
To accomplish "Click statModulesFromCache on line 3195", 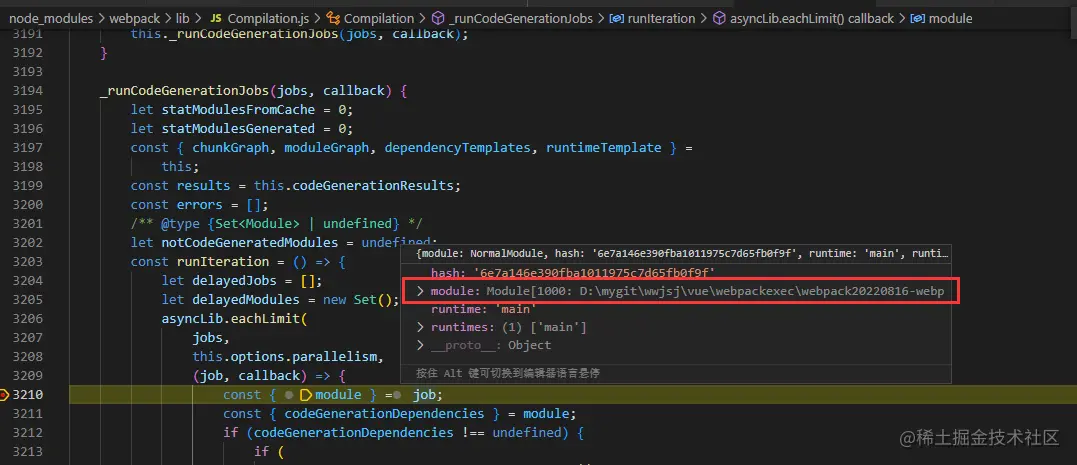I will click(238, 109).
